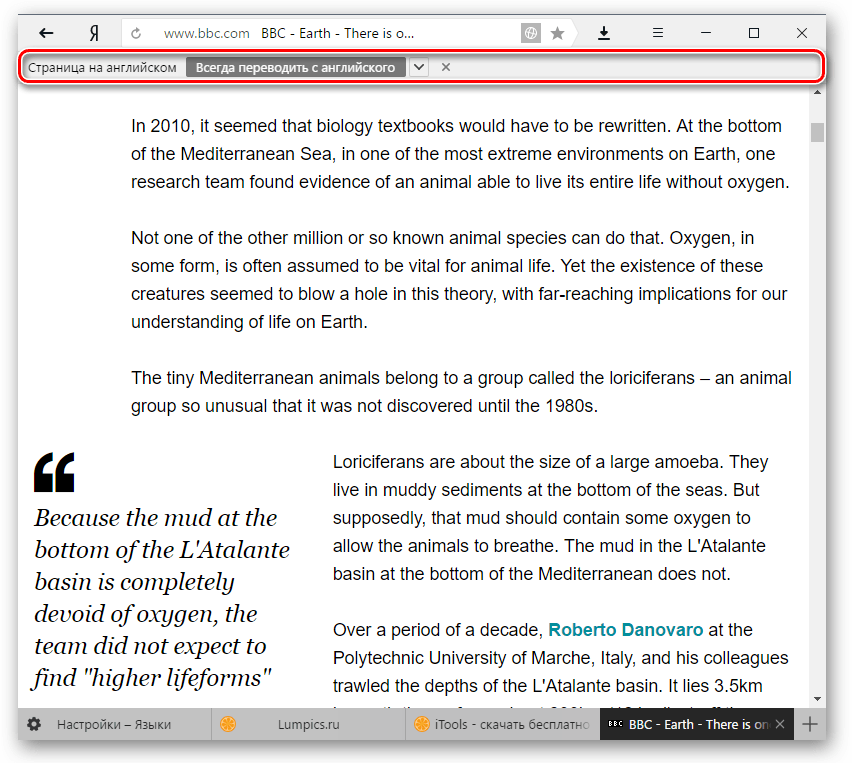Reload the page with refresh icon
Screen dimensions: 852x763
click(x=136, y=34)
